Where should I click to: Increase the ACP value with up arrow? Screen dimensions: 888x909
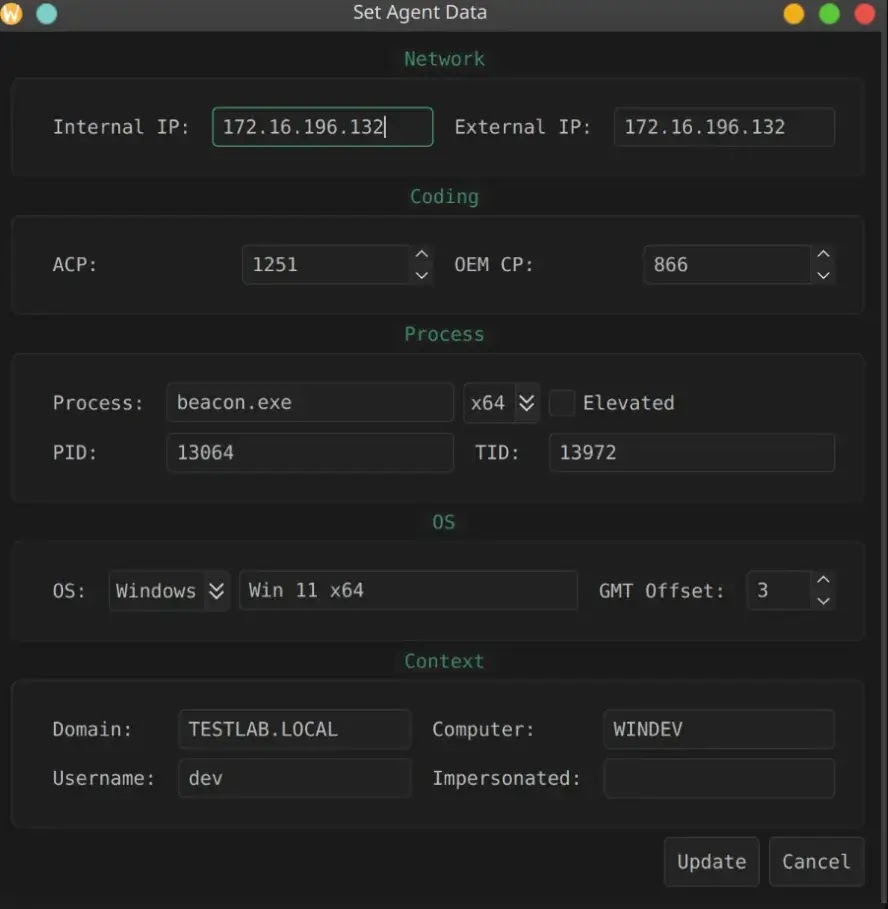pyautogui.click(x=422, y=255)
